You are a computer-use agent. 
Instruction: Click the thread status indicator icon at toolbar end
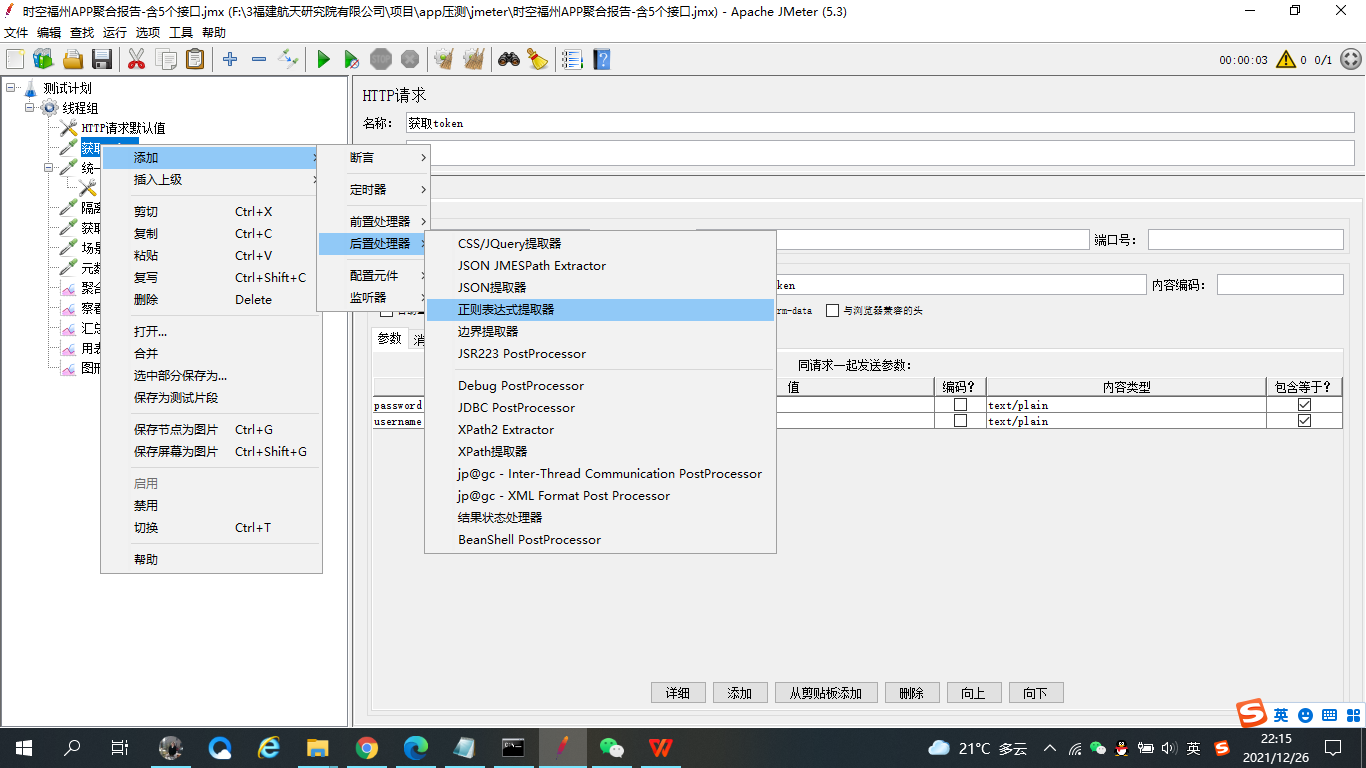(1350, 60)
